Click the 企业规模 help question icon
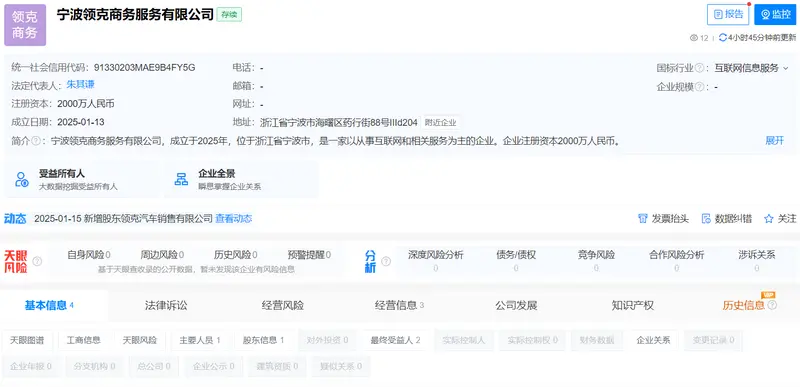The height and width of the screenshot is (387, 800). point(699,87)
